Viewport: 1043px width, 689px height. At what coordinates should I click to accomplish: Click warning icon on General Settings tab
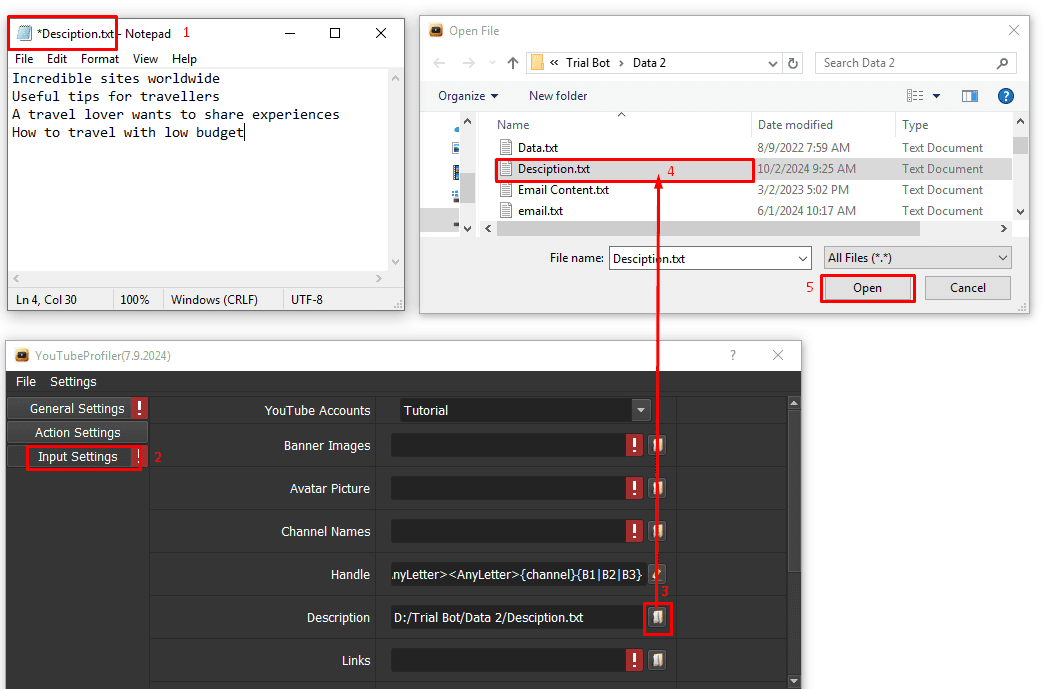pyautogui.click(x=139, y=408)
